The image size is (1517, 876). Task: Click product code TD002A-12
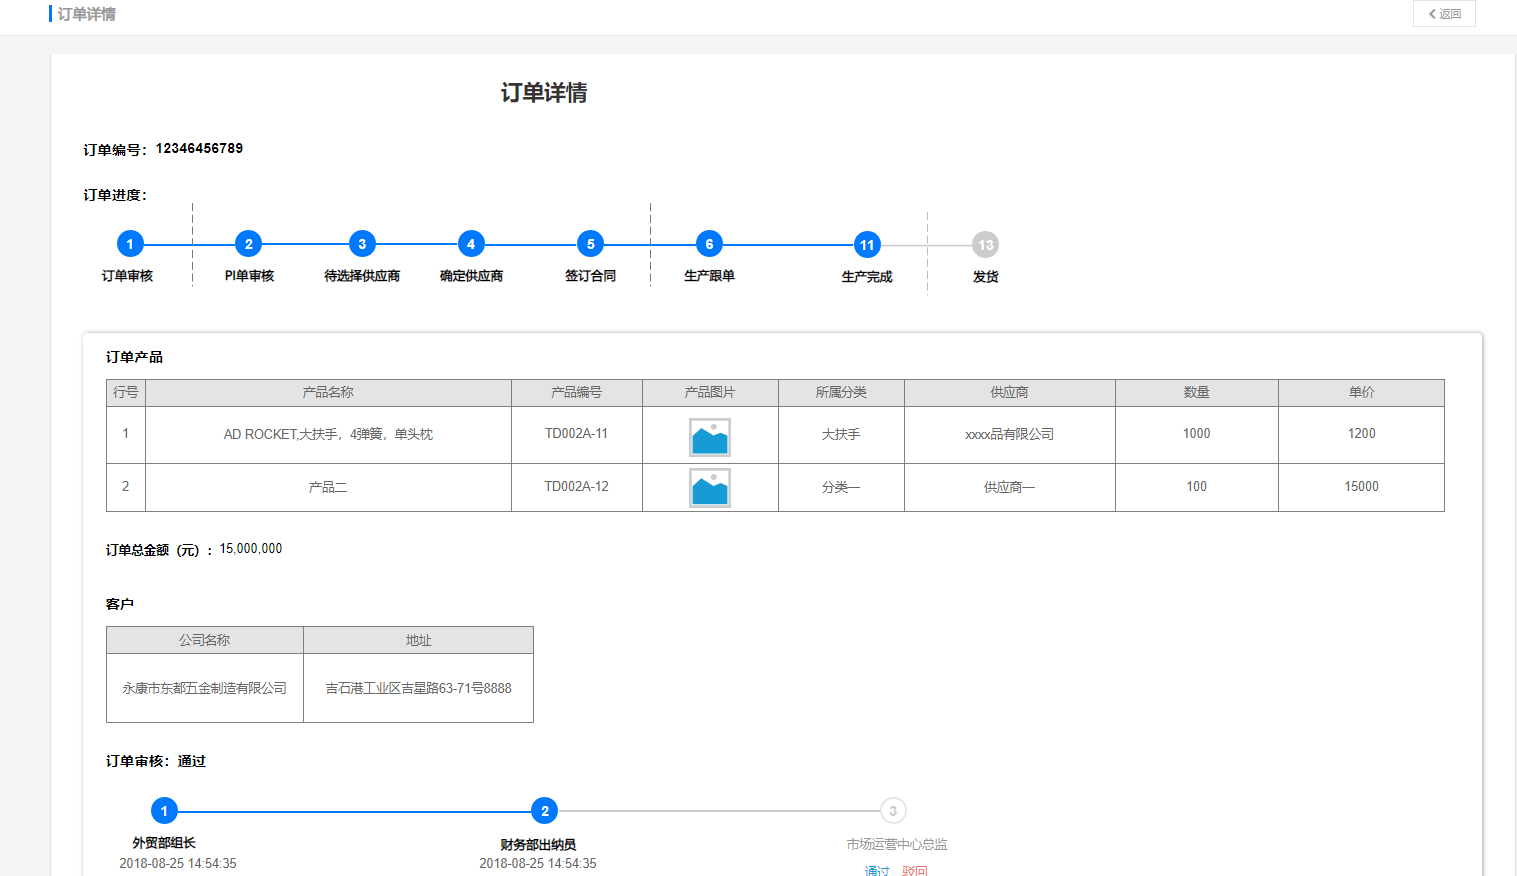coord(576,487)
